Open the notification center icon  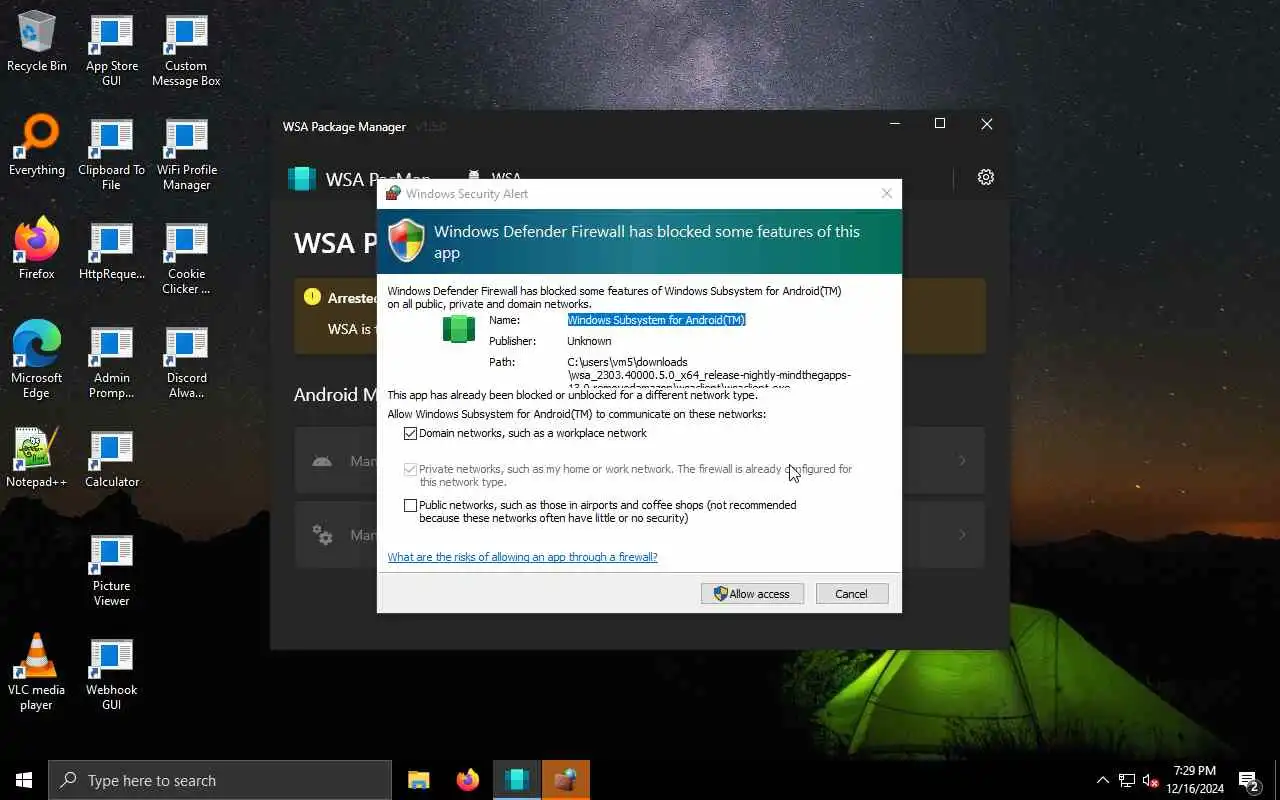coord(1249,780)
